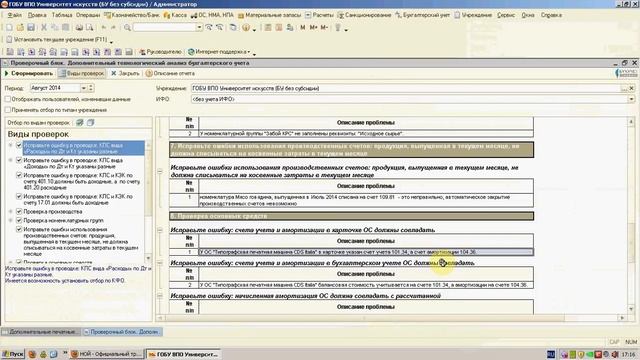Expand Проверка номенклатурных групп tree node

point(11,220)
